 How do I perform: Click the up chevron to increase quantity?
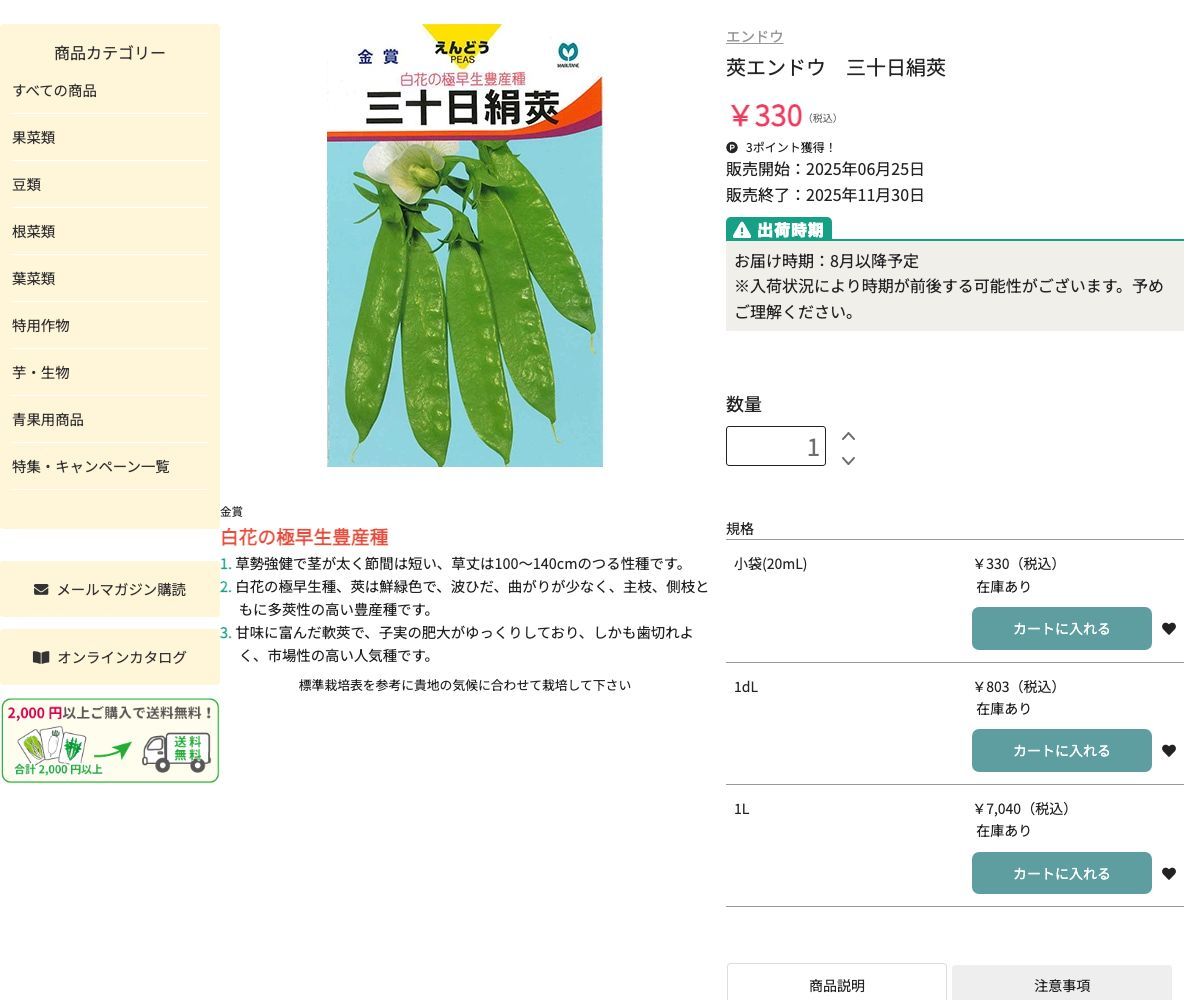(x=848, y=436)
